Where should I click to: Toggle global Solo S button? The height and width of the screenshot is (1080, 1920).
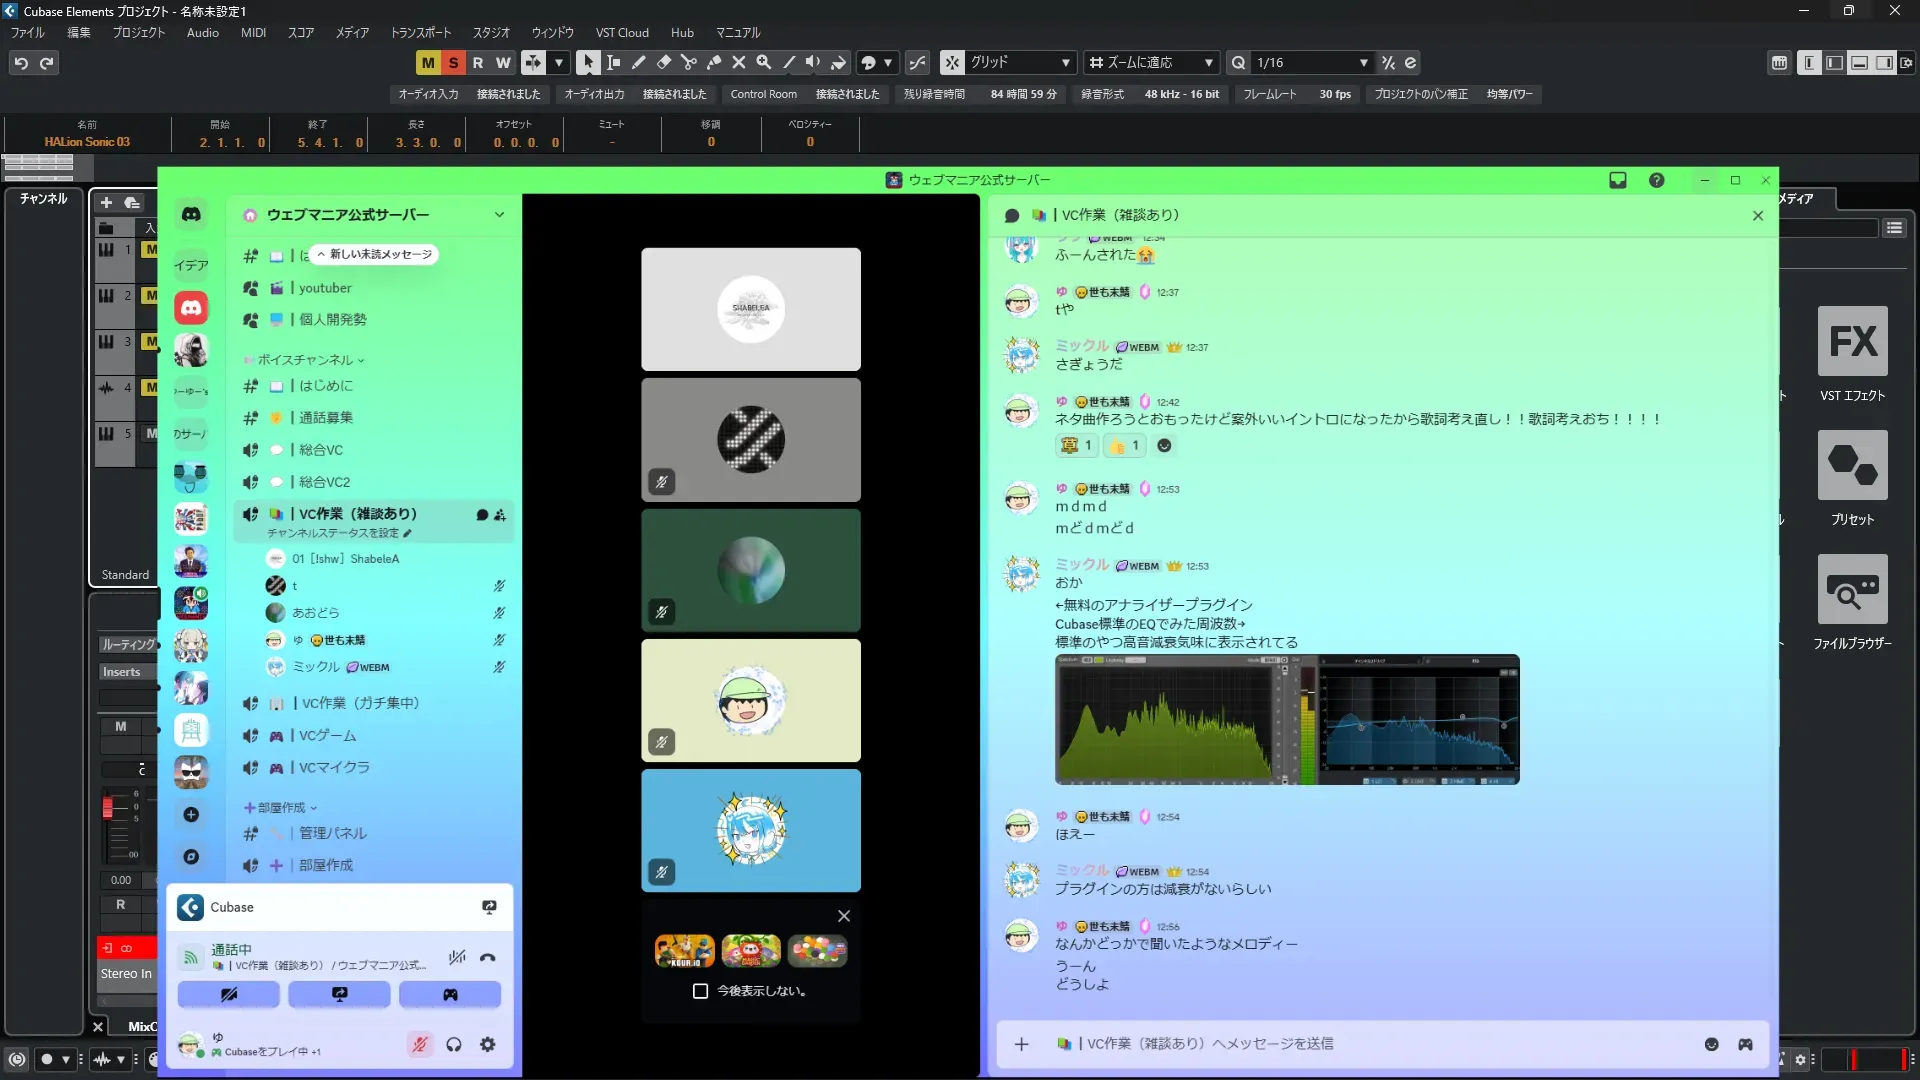click(x=453, y=62)
